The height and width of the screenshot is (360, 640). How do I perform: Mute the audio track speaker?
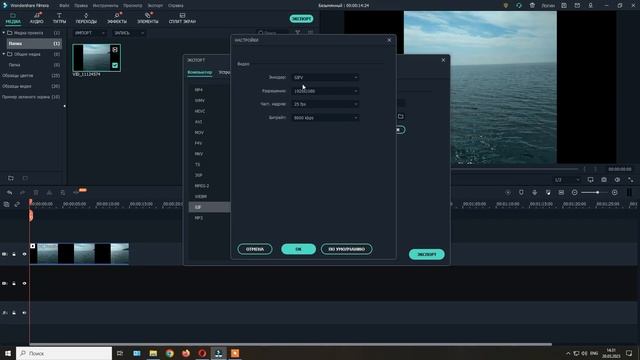coord(24,313)
